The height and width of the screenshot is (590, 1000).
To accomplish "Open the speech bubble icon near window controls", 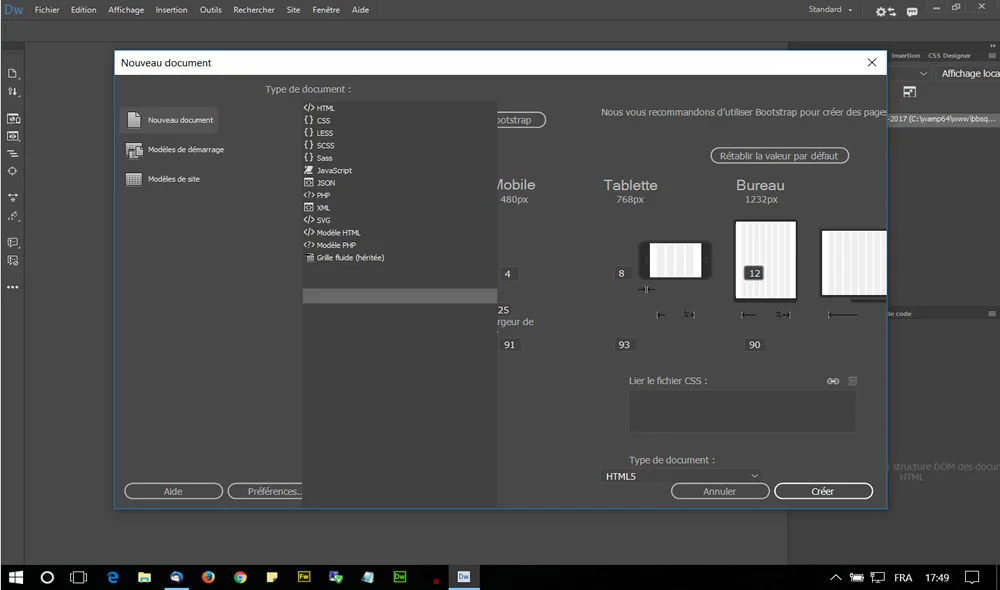I will tap(911, 10).
